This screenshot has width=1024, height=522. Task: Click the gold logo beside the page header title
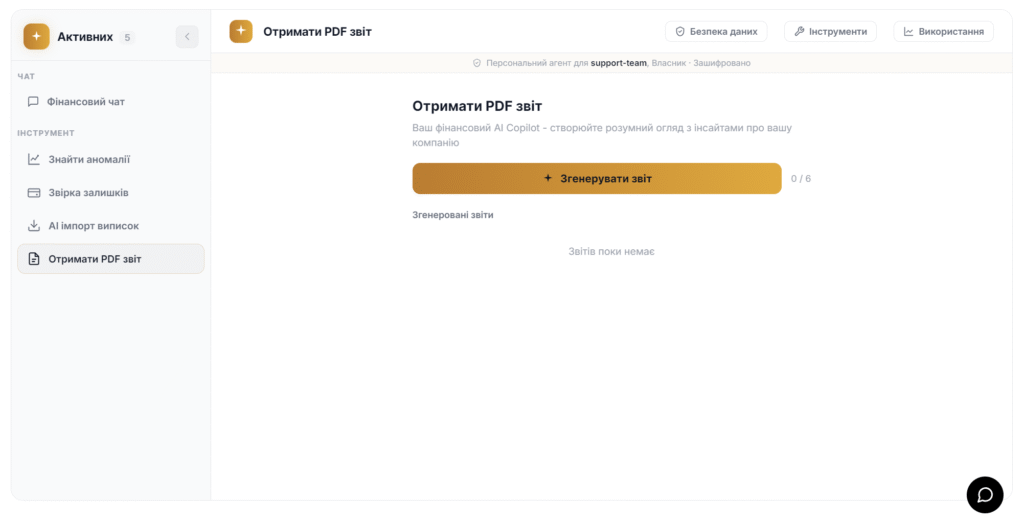click(x=241, y=32)
